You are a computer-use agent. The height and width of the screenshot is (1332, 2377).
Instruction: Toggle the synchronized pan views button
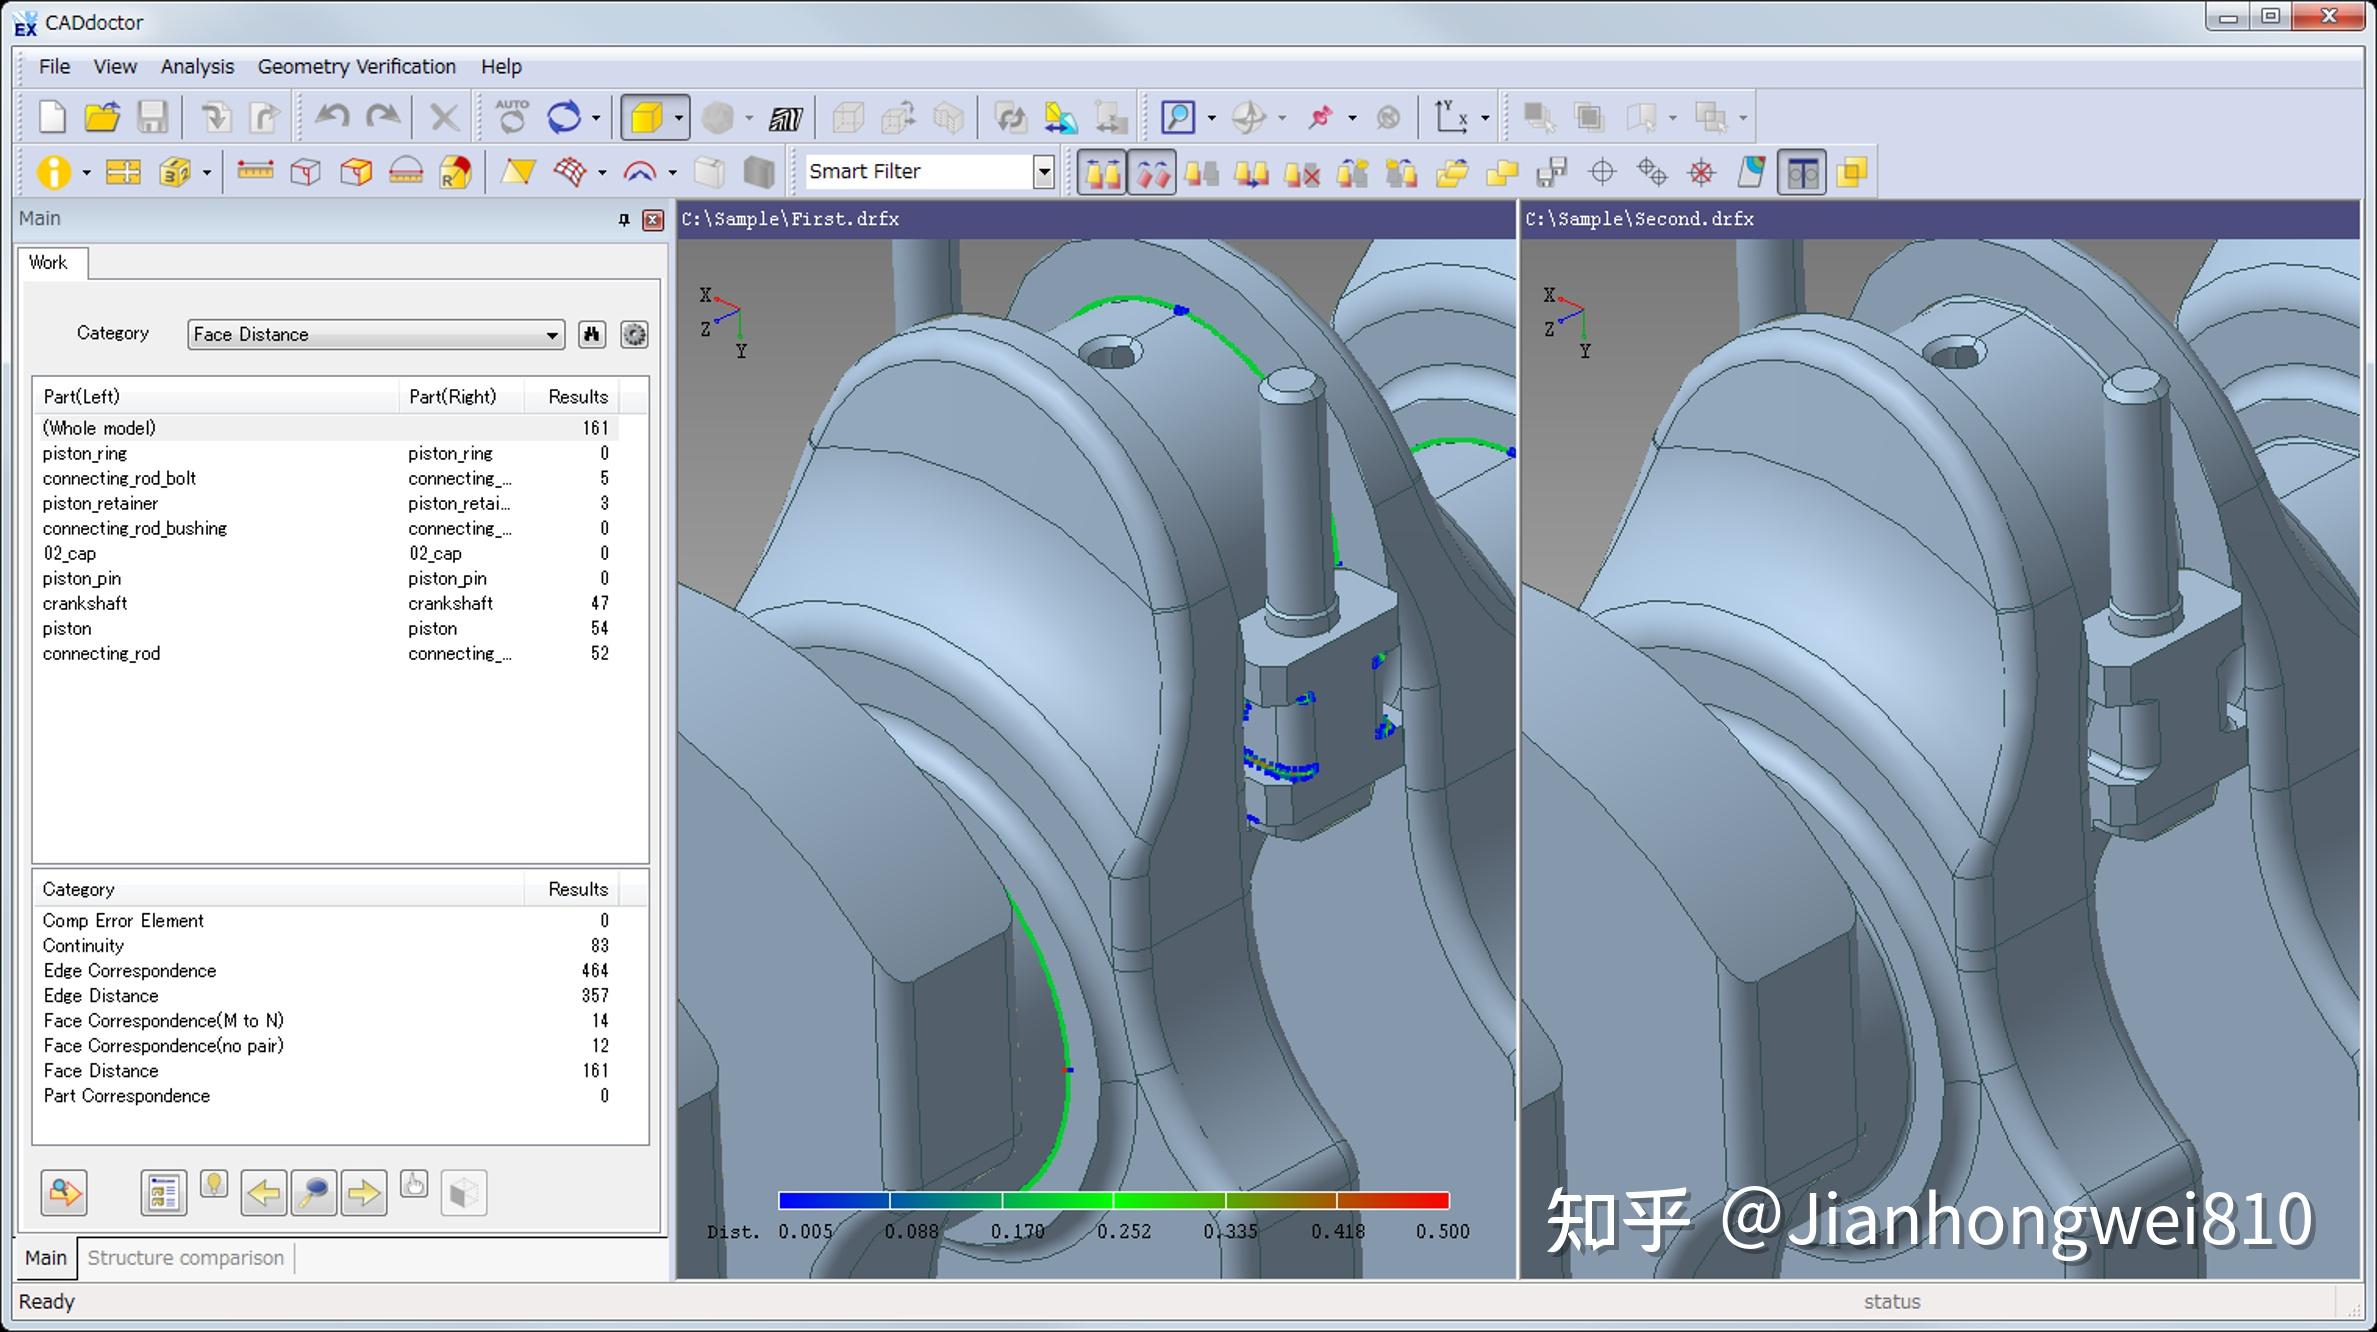1102,173
